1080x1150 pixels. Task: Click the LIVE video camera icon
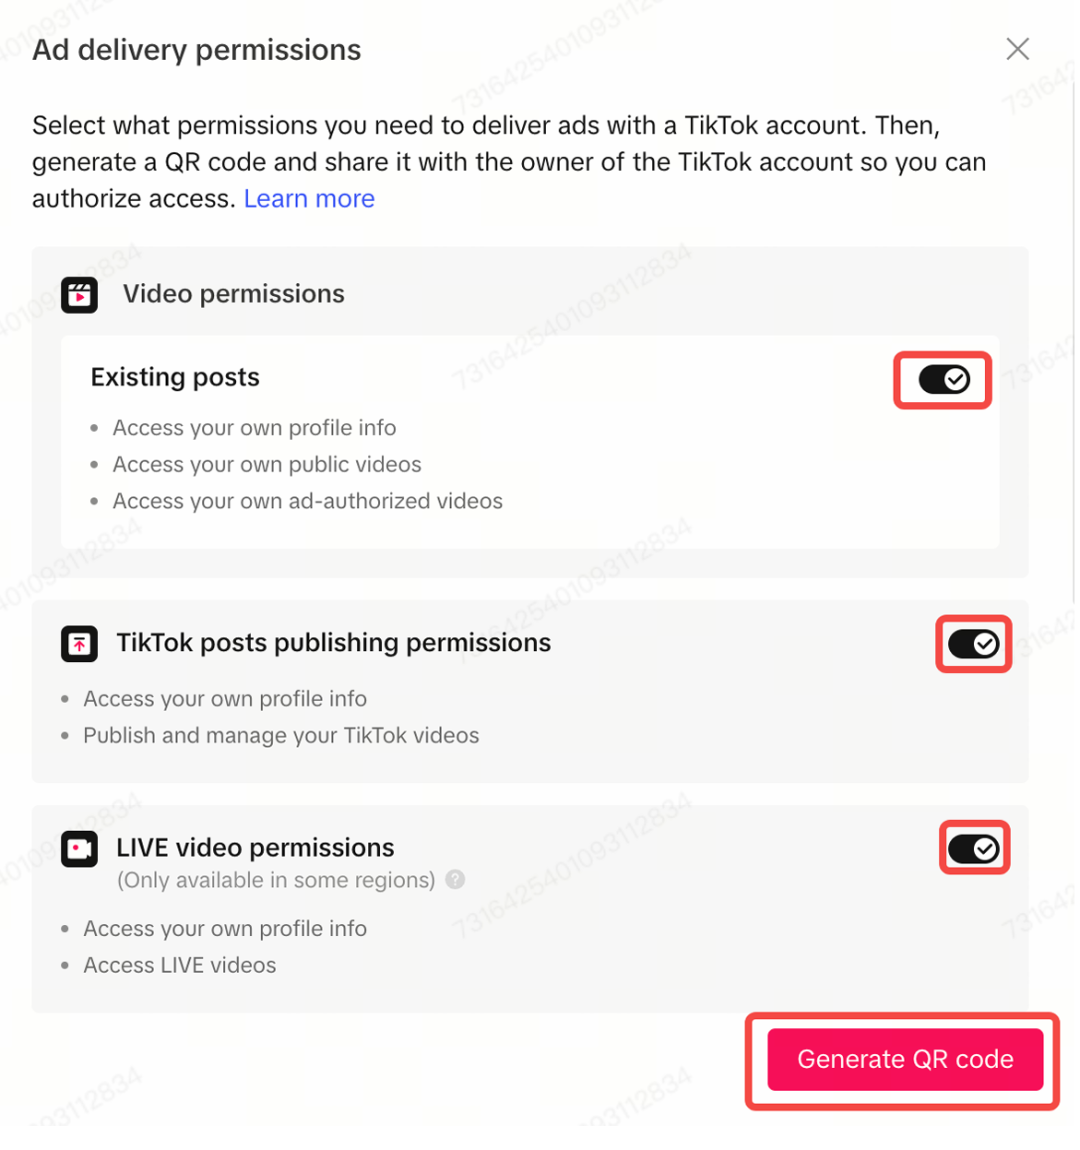click(x=79, y=850)
